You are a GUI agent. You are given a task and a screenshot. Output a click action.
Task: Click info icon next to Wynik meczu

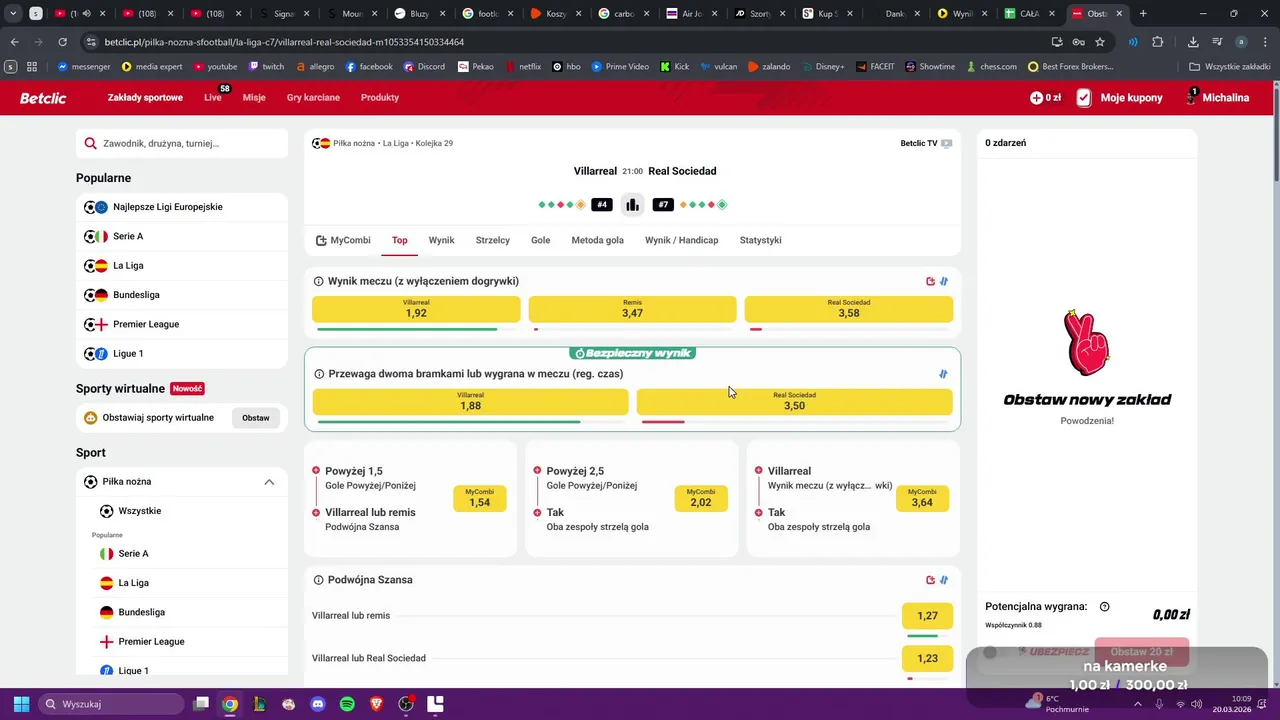[319, 282]
